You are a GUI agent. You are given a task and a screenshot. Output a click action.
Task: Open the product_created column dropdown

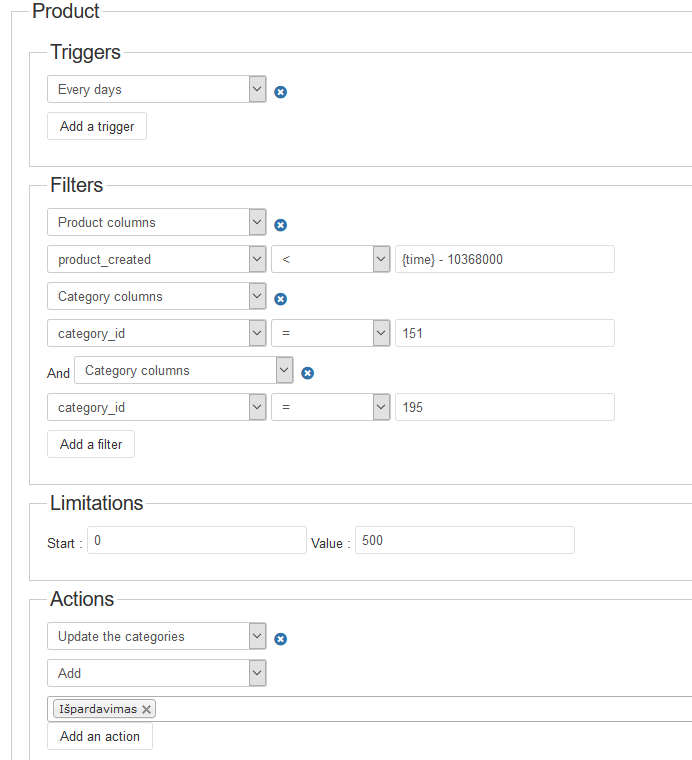(156, 259)
